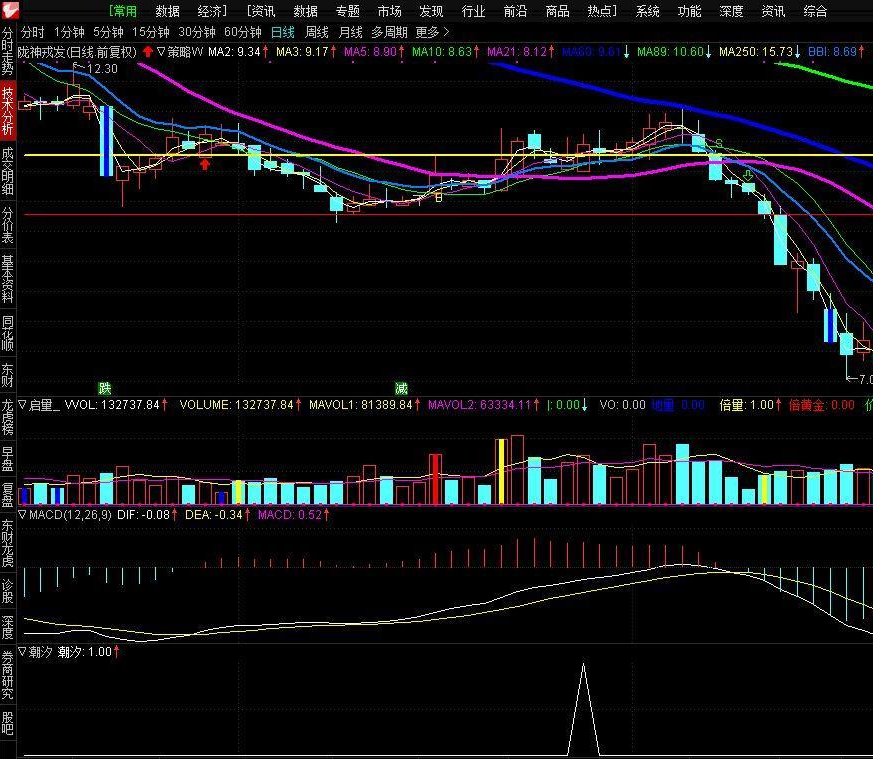Expand the 策略W indicator dropdown triangle
The height and width of the screenshot is (759, 873).
161,52
